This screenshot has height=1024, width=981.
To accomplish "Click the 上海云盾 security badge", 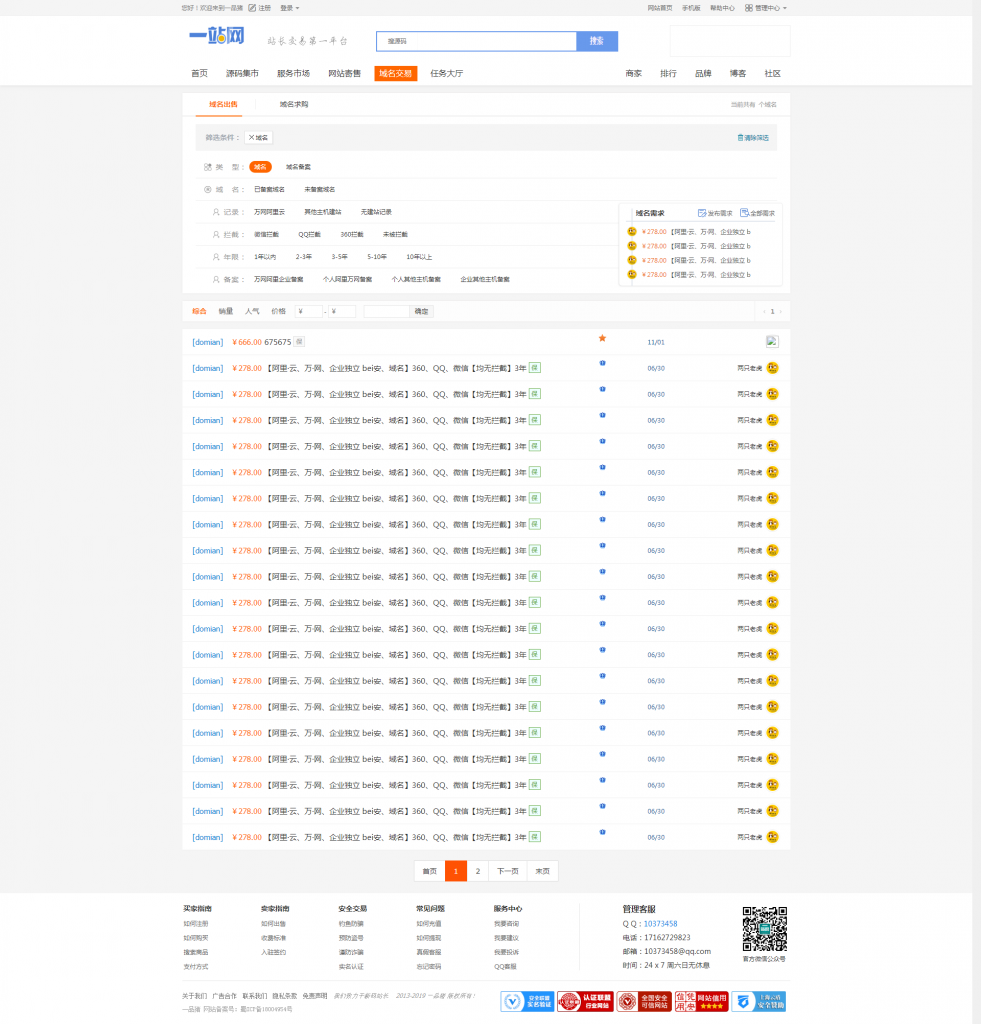I will [758, 1001].
